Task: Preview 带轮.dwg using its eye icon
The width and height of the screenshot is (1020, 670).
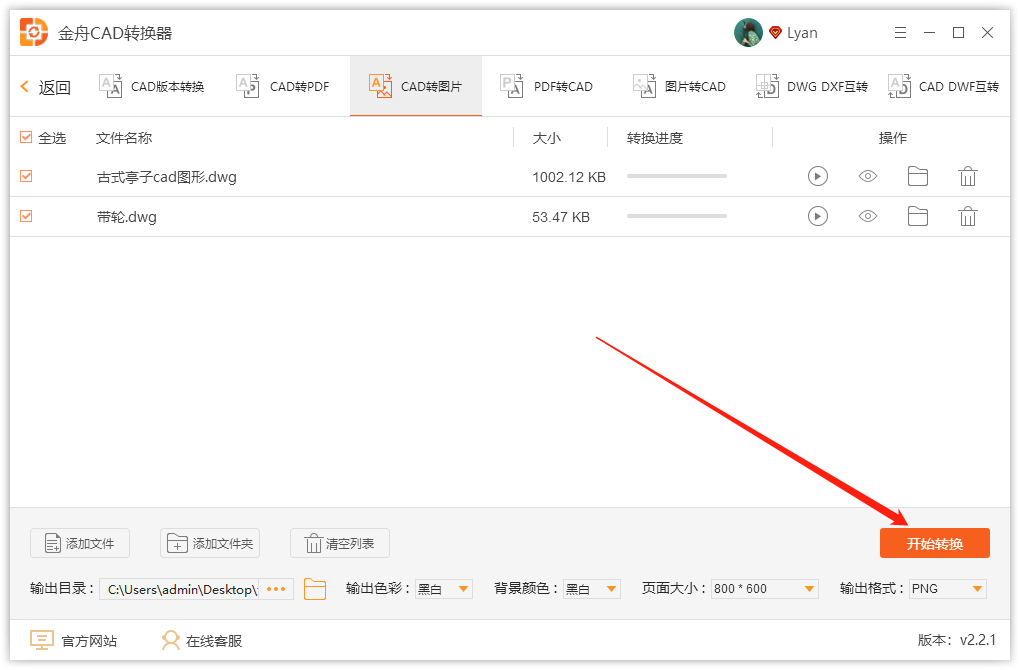Action: pyautogui.click(x=868, y=216)
